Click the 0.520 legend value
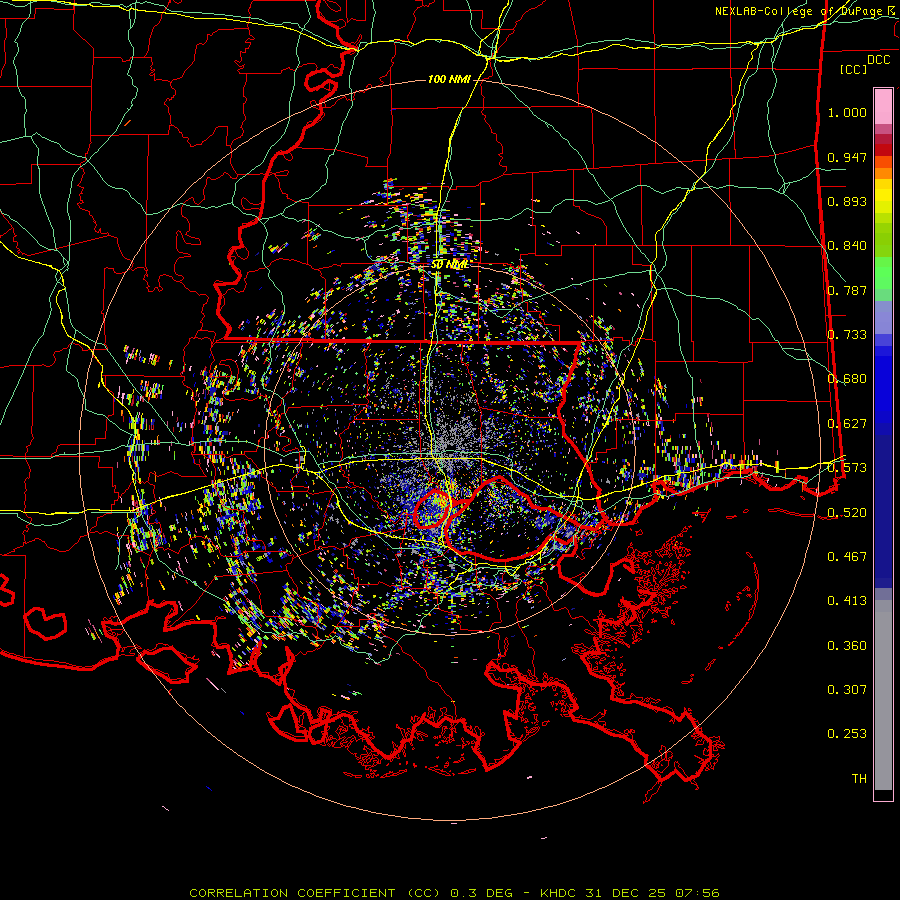Image resolution: width=900 pixels, height=900 pixels. [847, 513]
